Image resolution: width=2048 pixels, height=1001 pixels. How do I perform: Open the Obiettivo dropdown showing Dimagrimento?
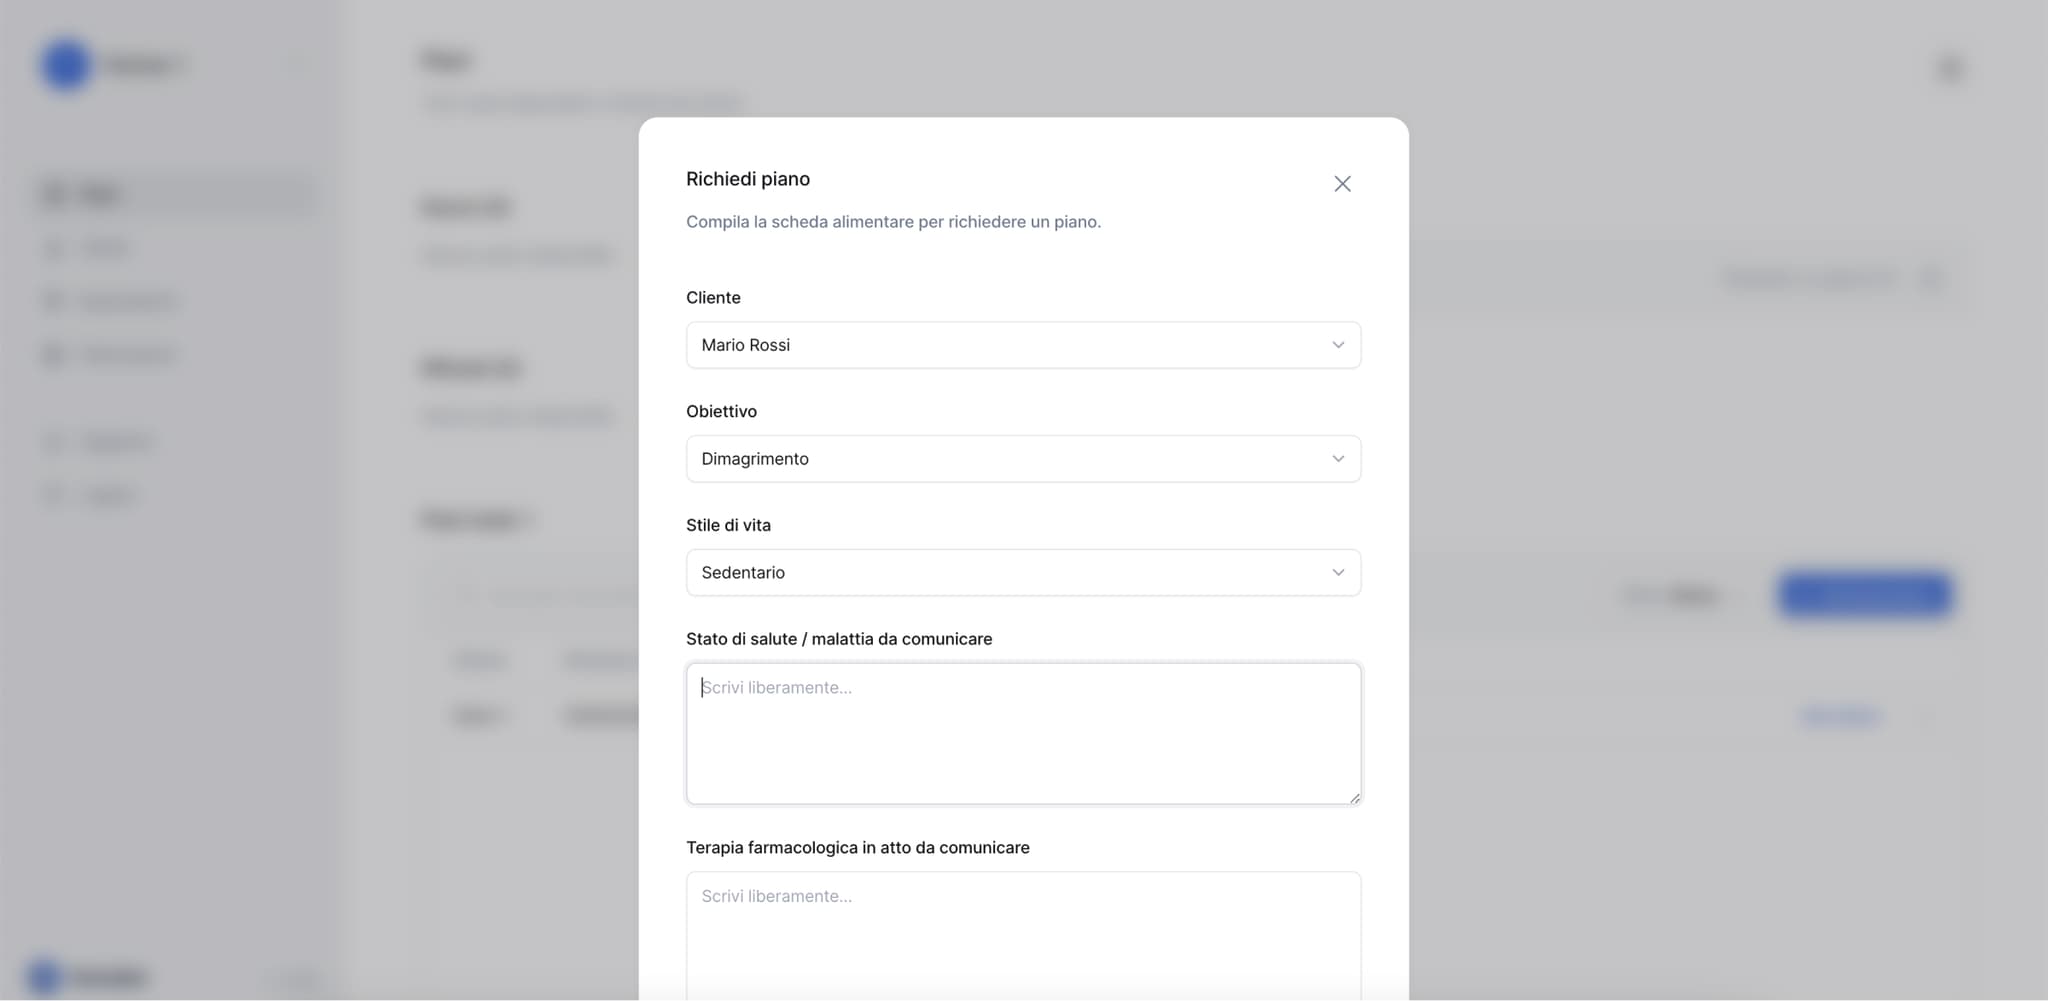click(1010, 459)
